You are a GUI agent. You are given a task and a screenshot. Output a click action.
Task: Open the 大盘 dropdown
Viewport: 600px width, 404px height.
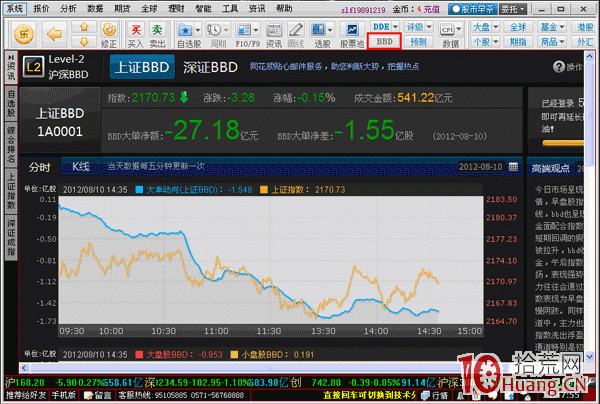[x=485, y=27]
